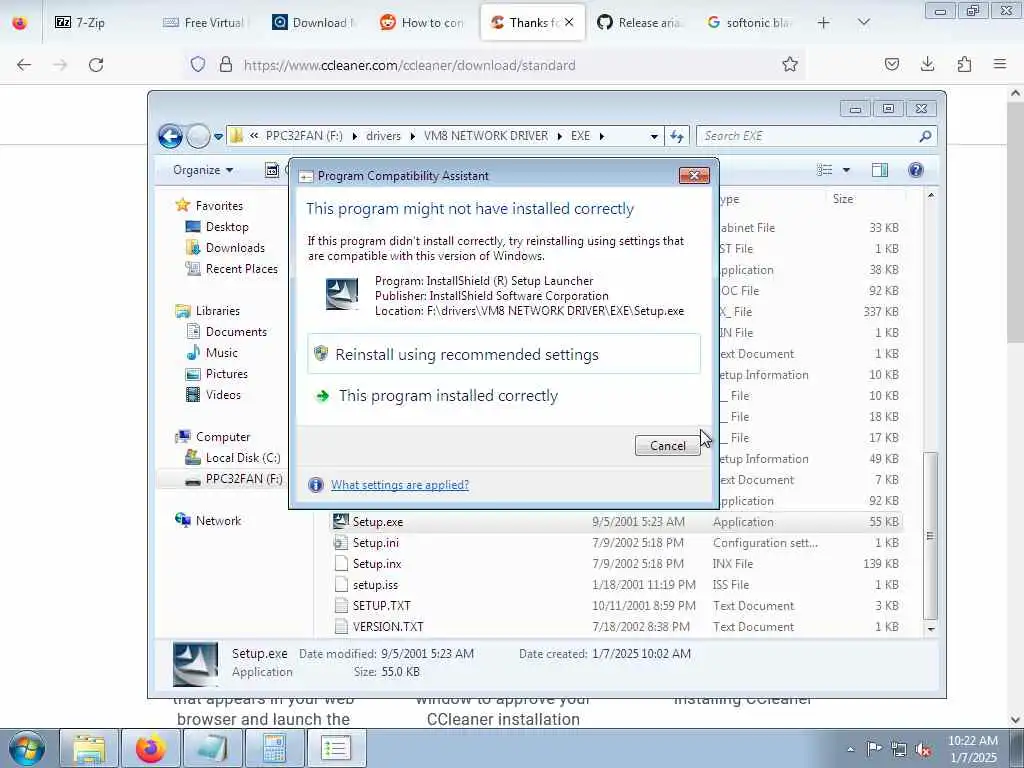Switch to the How to con Reddit tab
The height and width of the screenshot is (768, 1024).
pos(423,23)
